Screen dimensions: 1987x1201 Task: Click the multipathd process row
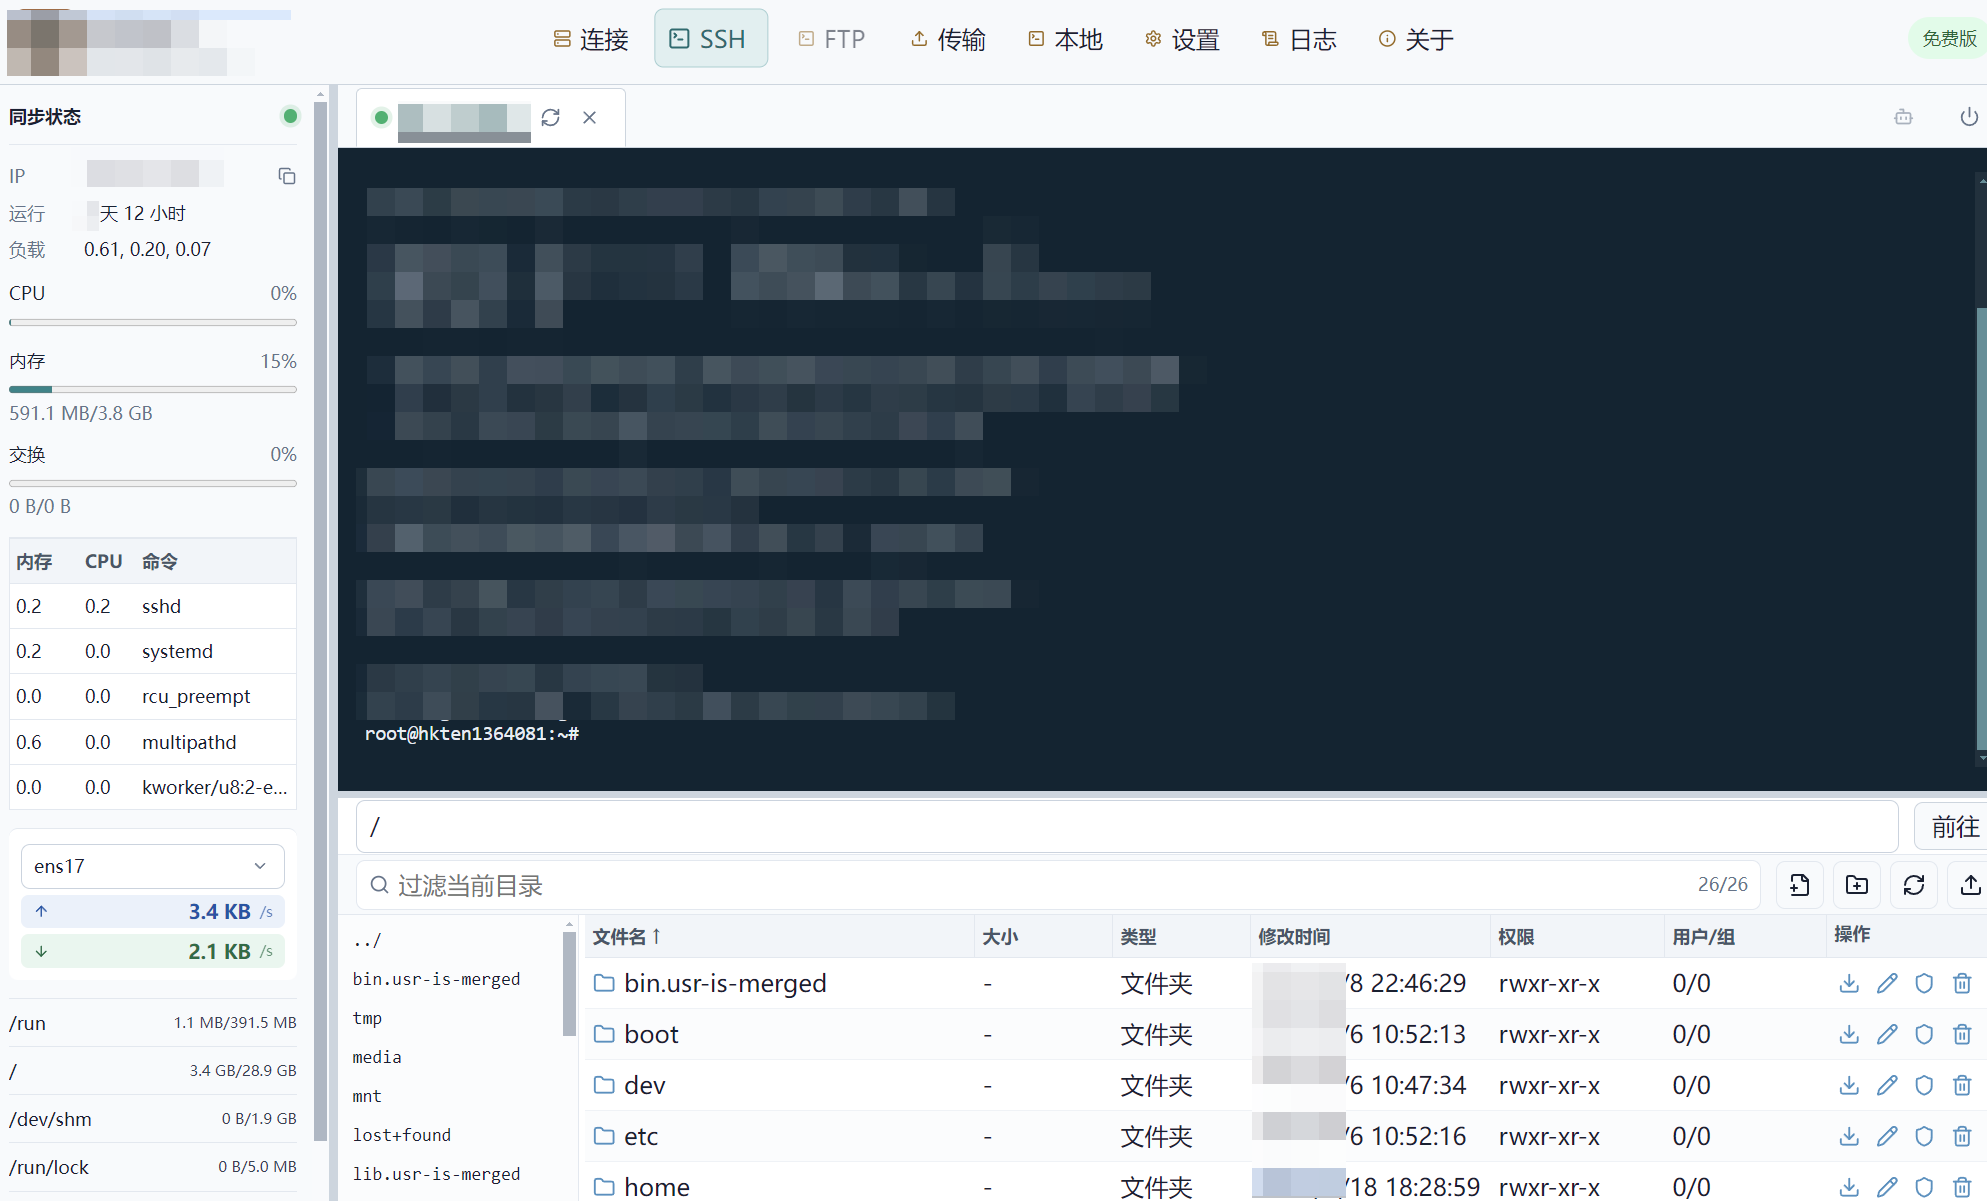coord(153,742)
